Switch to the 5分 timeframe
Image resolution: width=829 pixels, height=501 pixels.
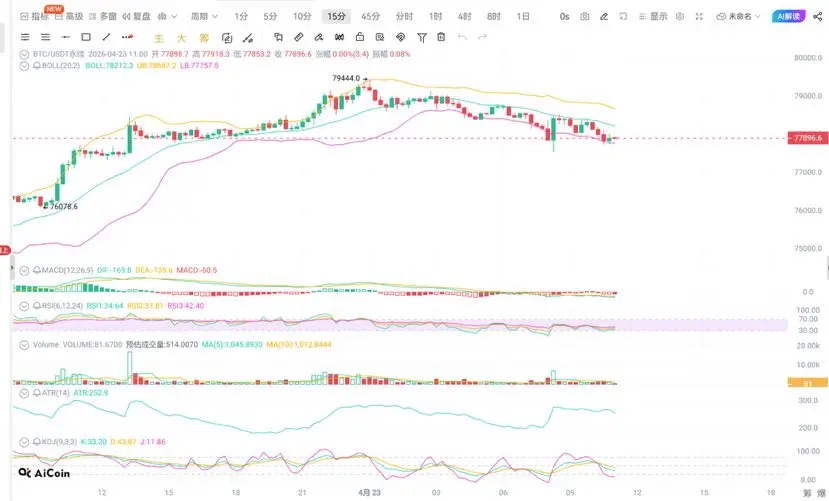[270, 16]
